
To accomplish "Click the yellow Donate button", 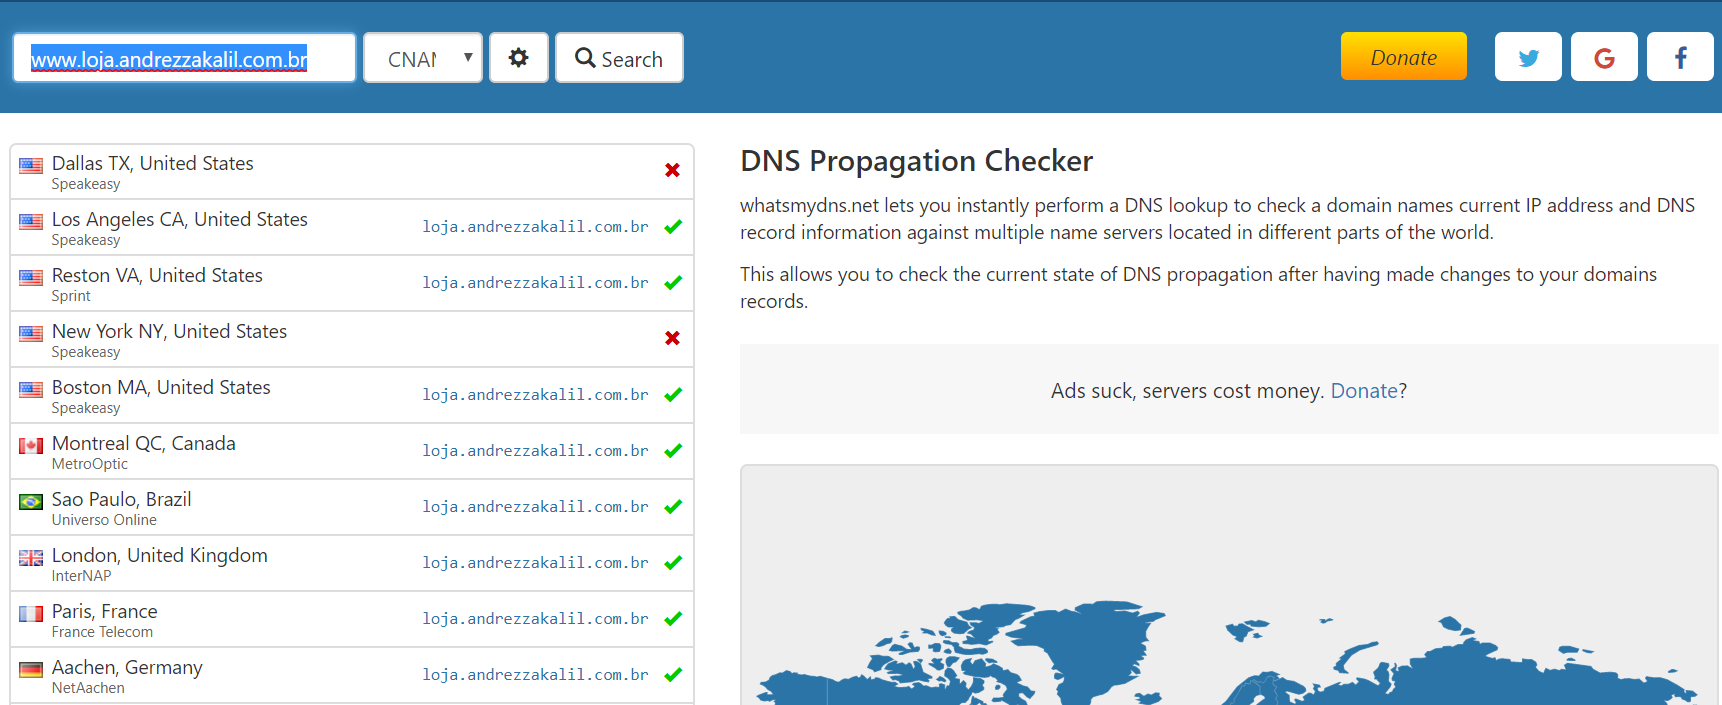I will click(x=1403, y=57).
